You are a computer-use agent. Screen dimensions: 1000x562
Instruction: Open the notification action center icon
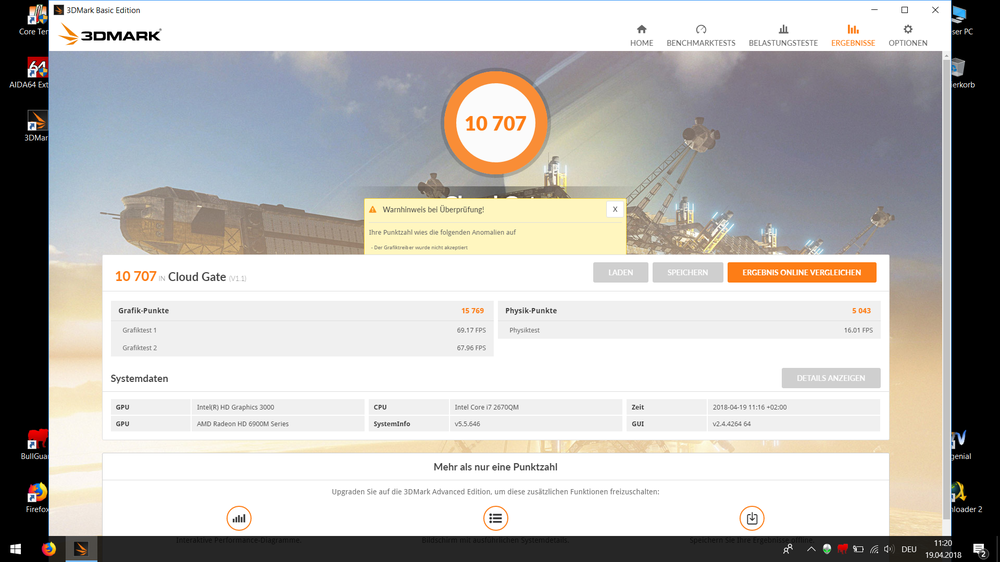(980, 549)
